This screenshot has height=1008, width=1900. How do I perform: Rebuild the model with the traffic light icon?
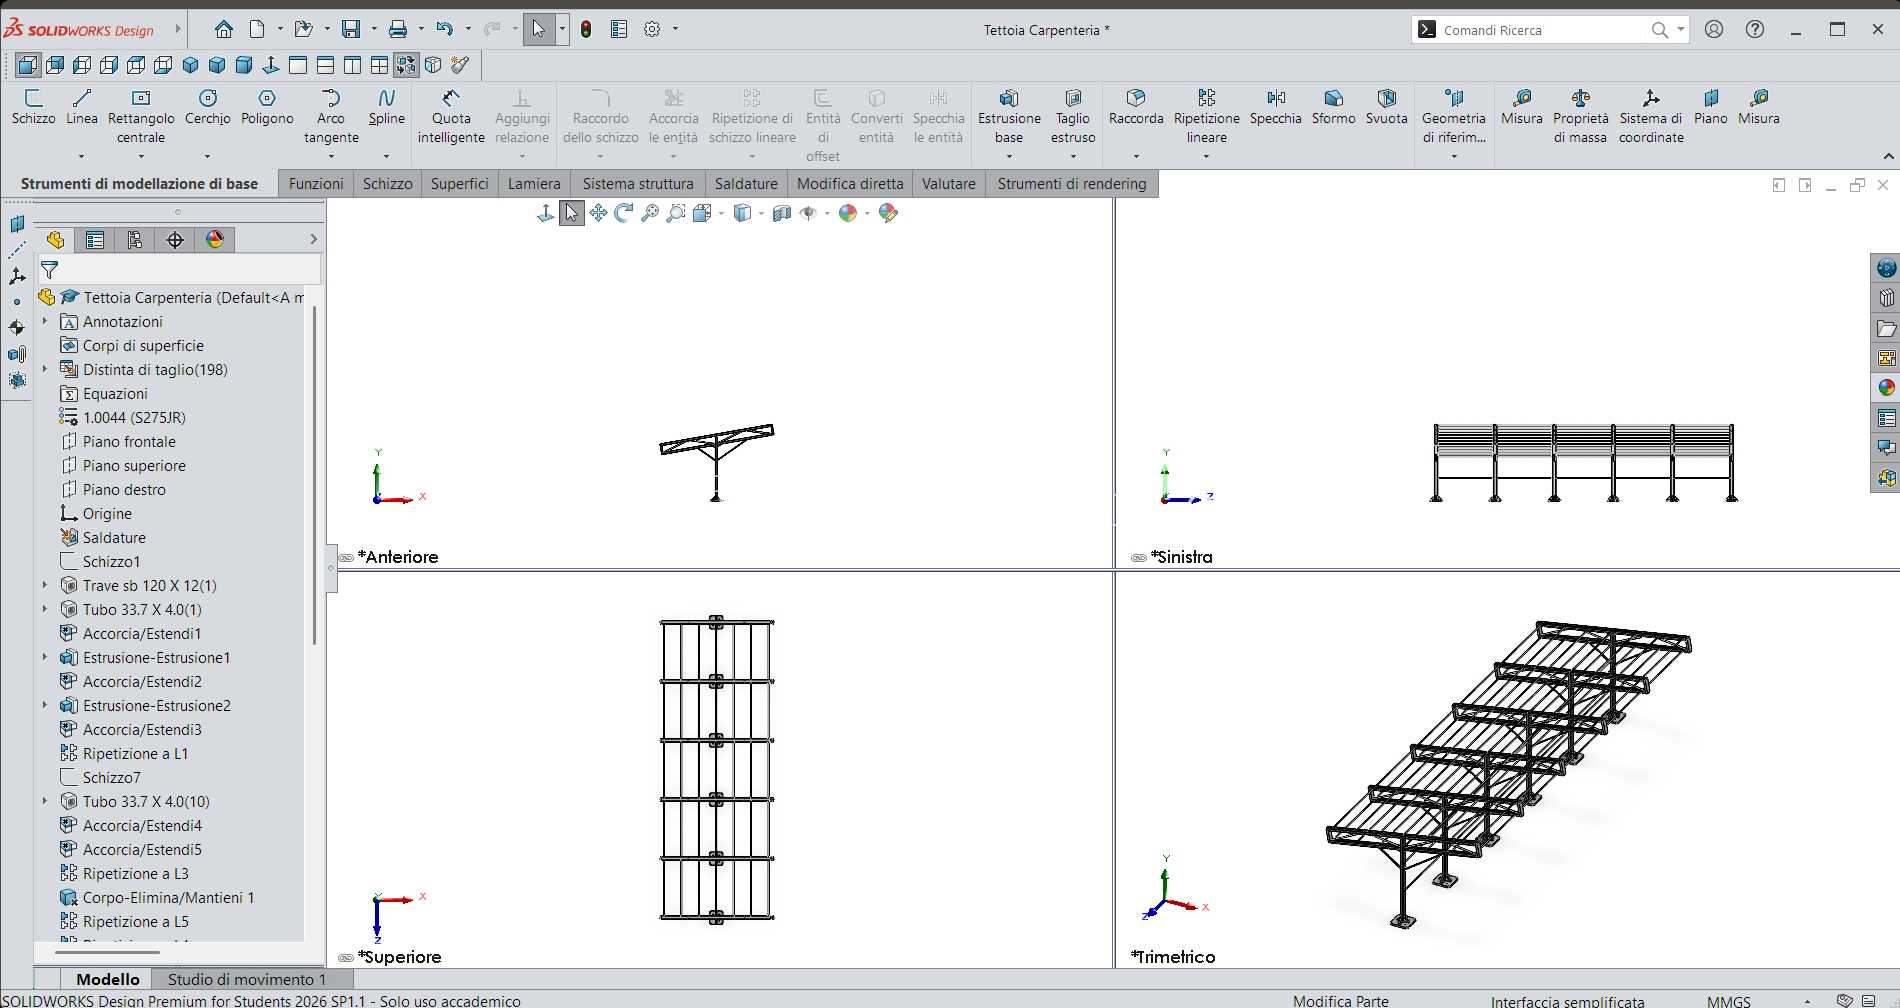click(x=586, y=29)
